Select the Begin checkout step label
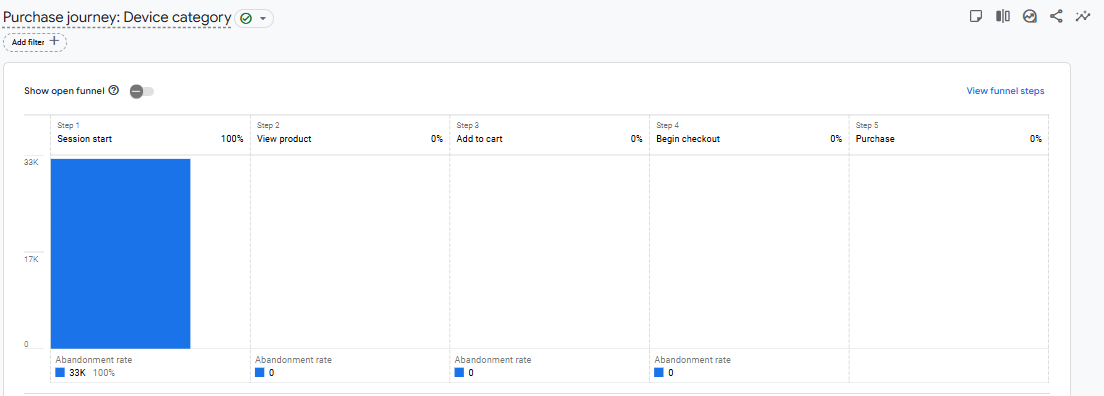The image size is (1104, 396). click(x=688, y=139)
